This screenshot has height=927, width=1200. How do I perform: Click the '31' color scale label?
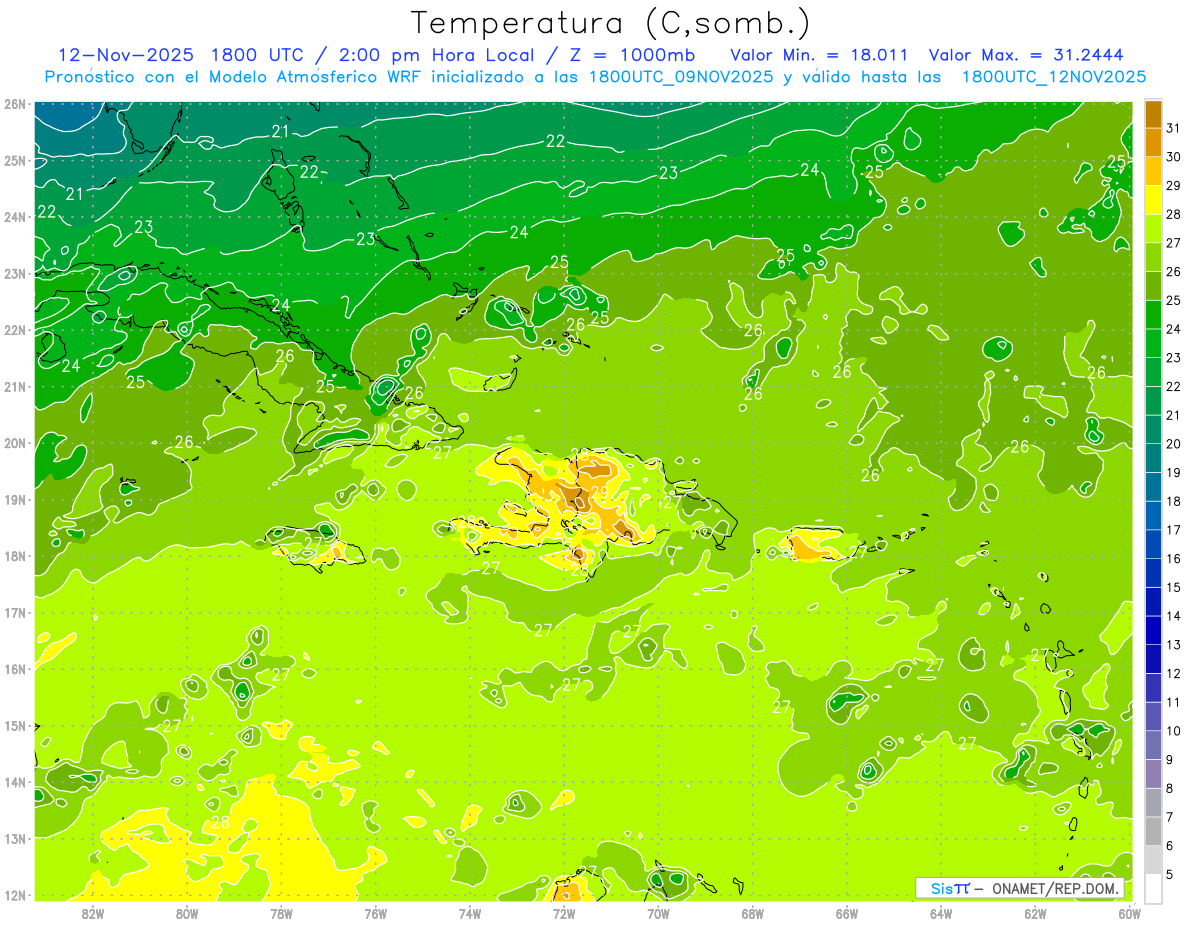coord(1173,128)
